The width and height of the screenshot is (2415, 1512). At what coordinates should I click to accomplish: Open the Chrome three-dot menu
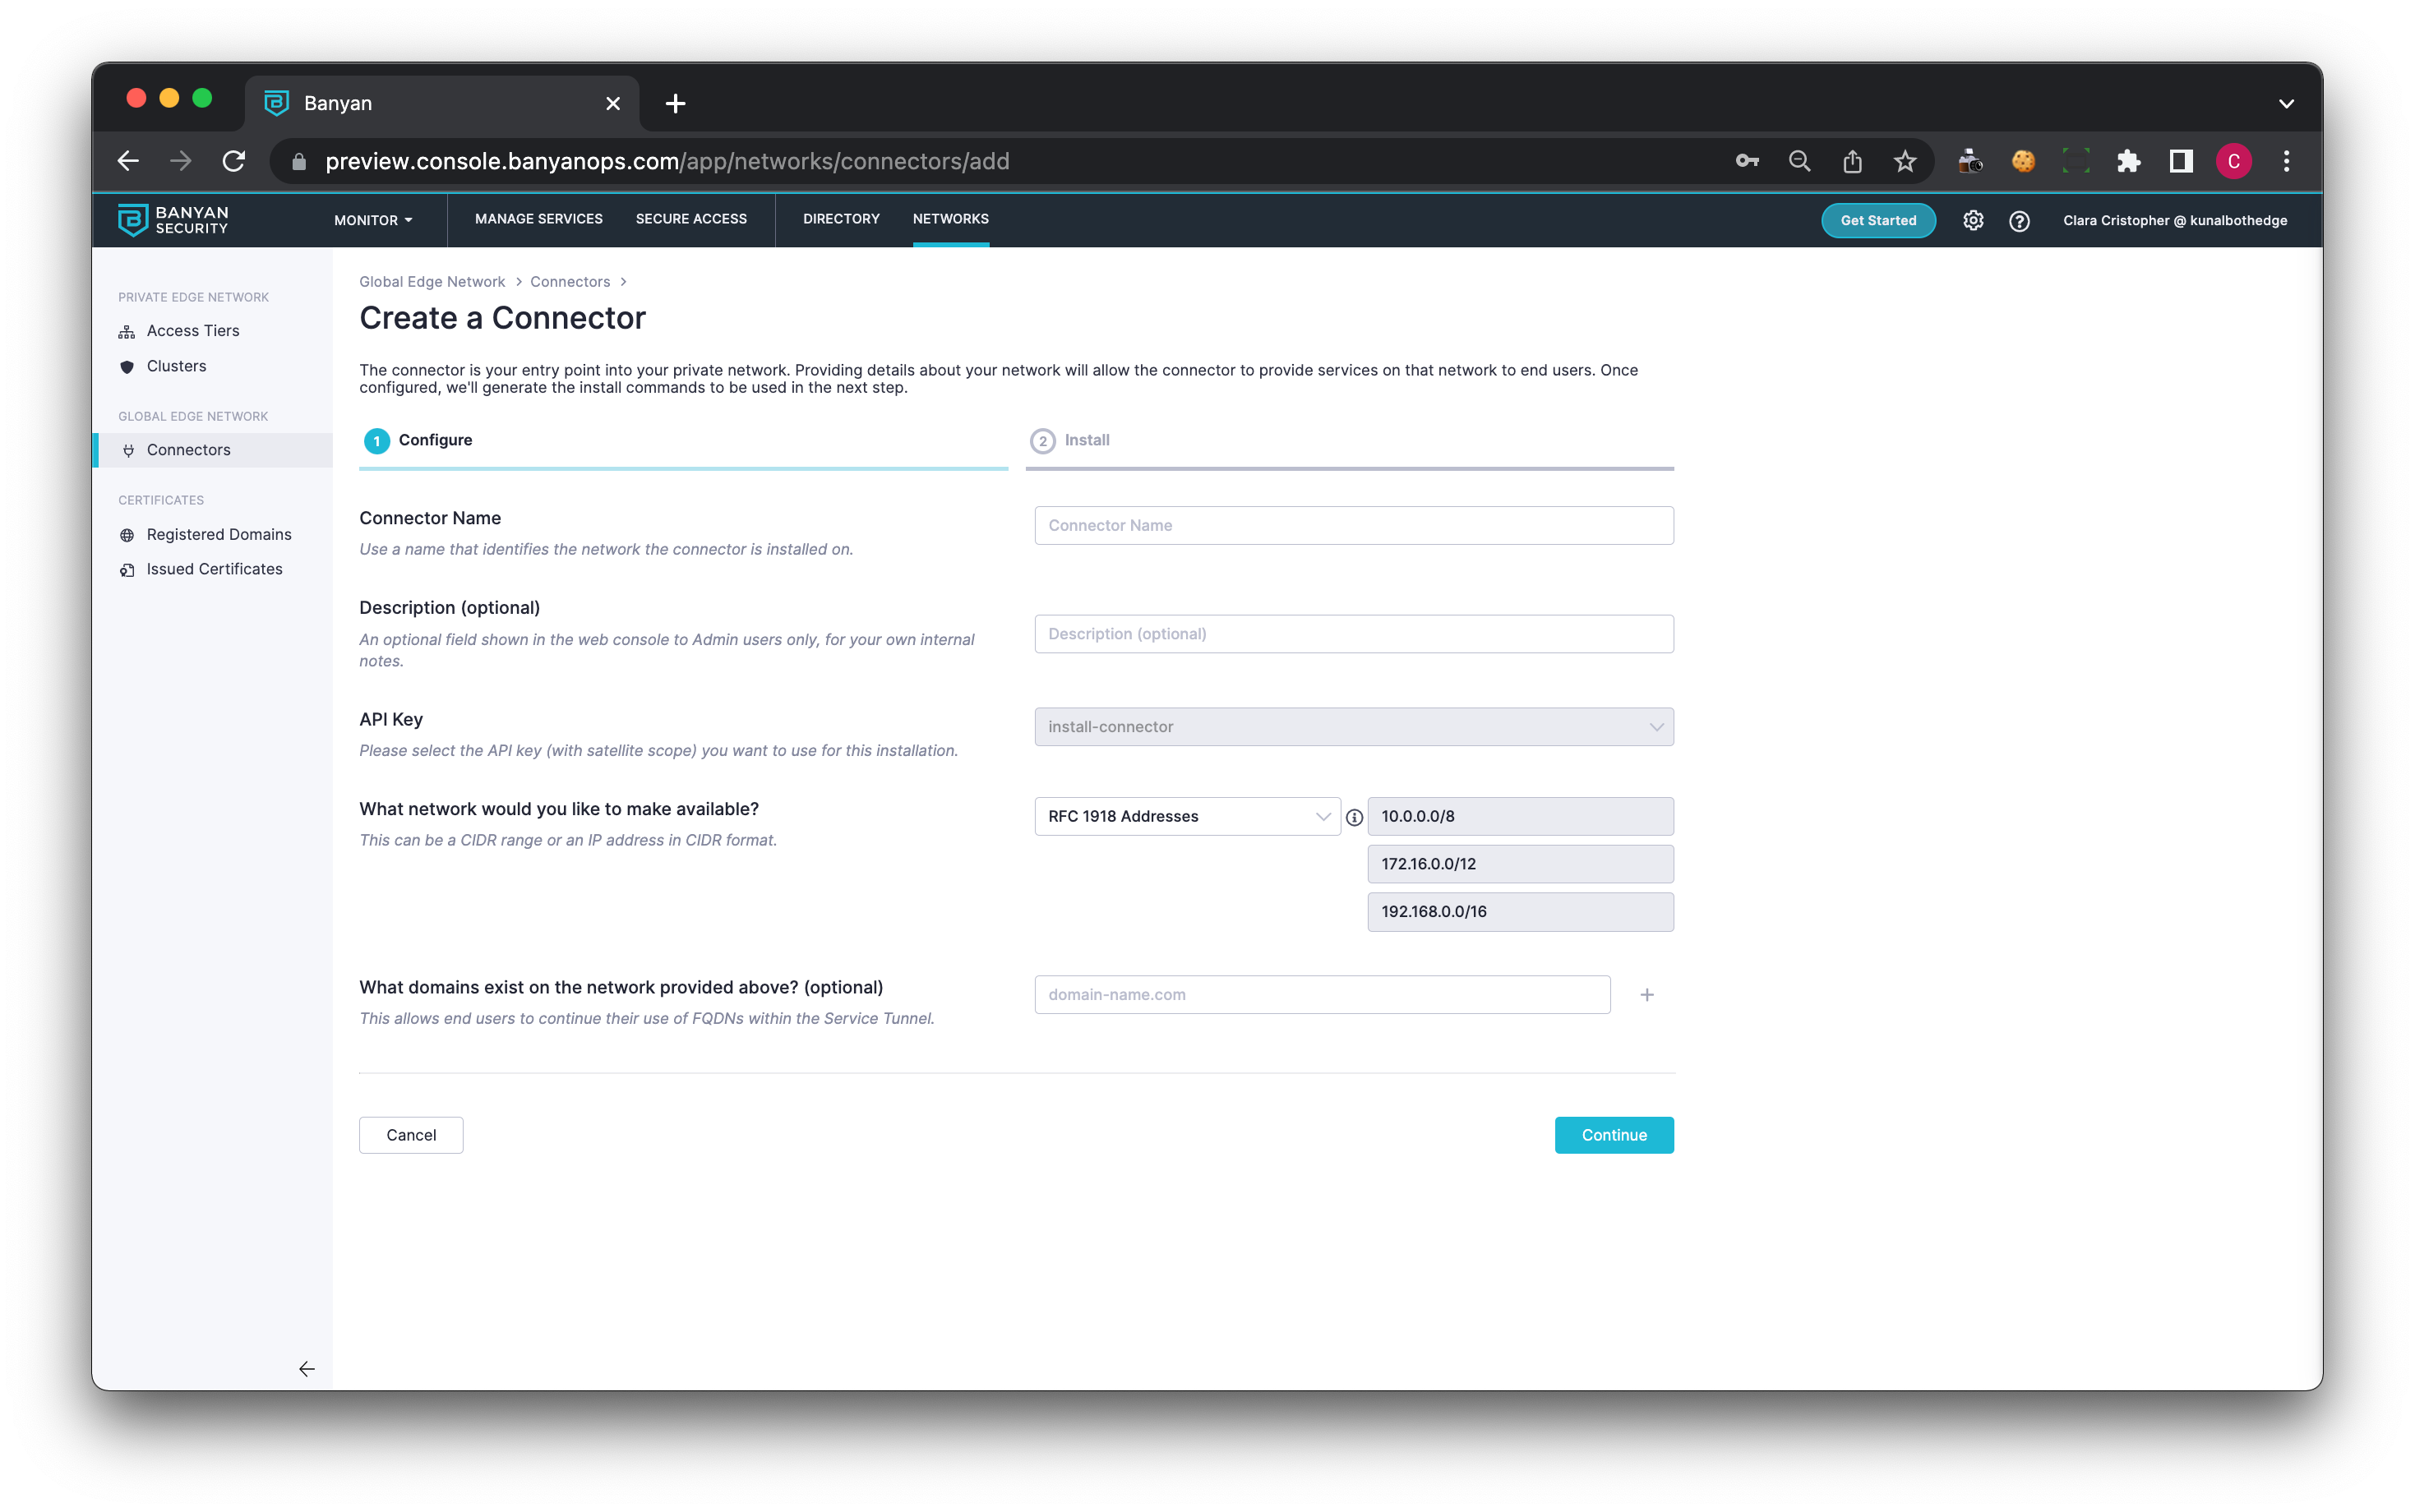point(2286,161)
